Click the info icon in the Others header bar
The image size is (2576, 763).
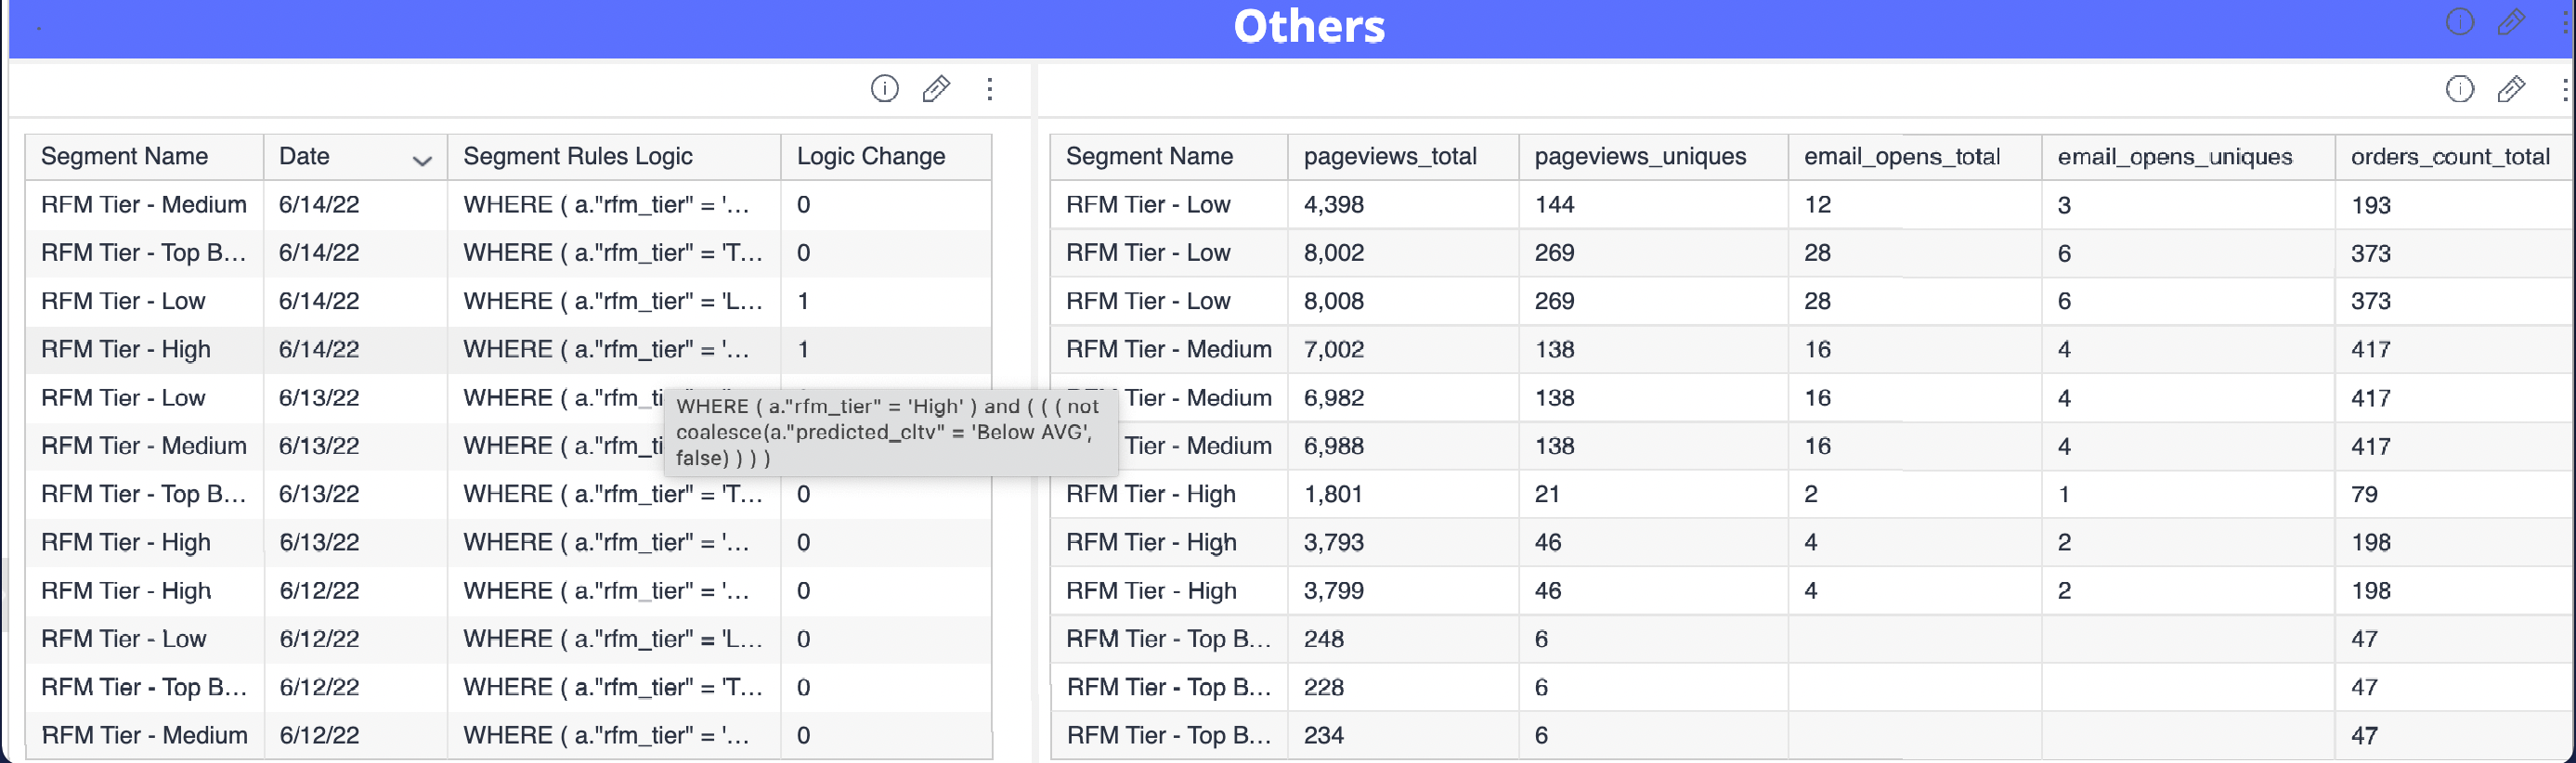(x=2459, y=22)
